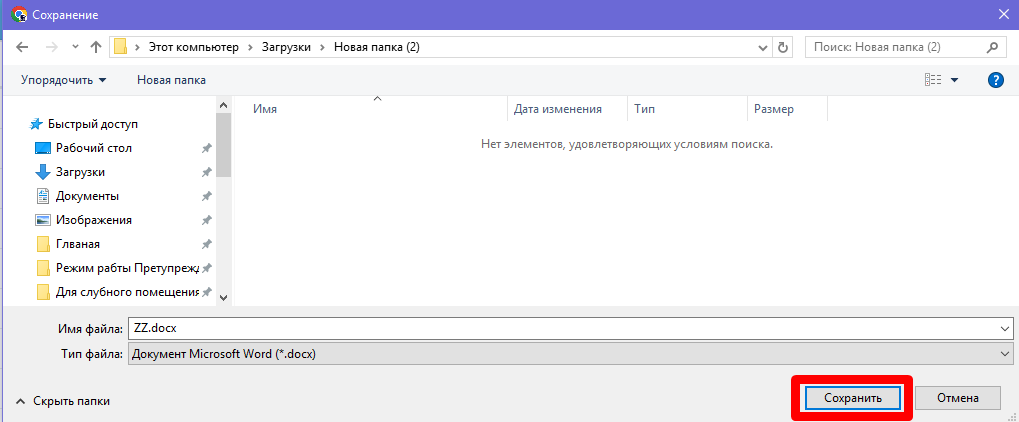
Task: Refresh the current folder view
Action: coord(783,47)
